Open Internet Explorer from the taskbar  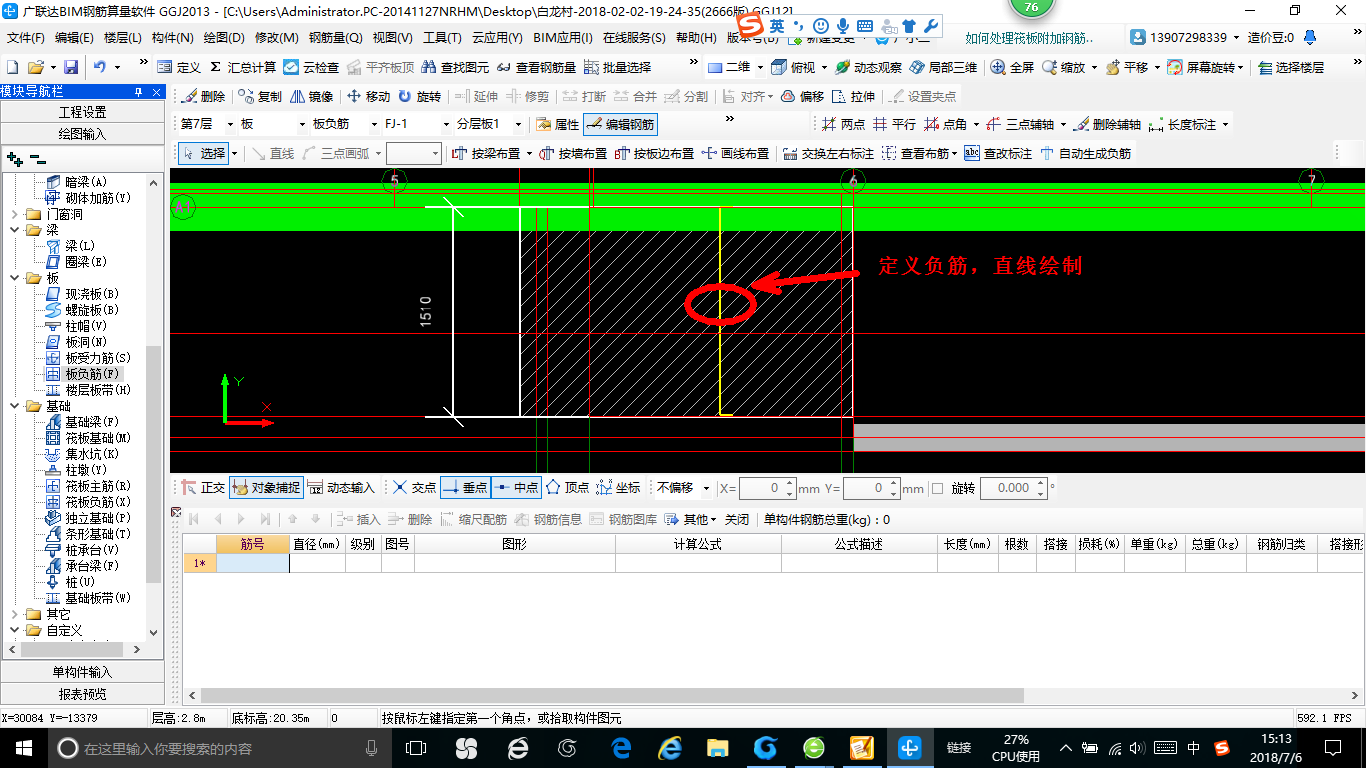click(x=669, y=747)
